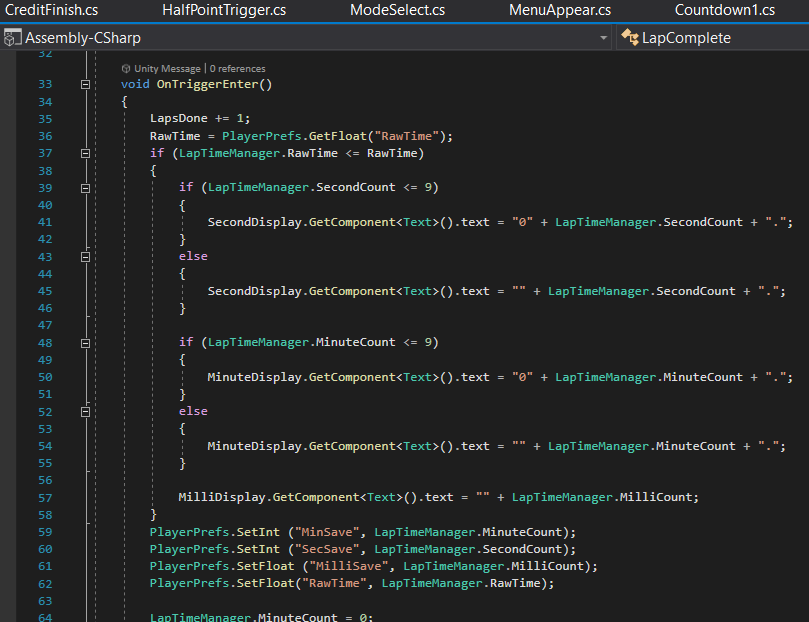Go to the MenuAppear.cs tab
This screenshot has width=809, height=622.
560,10
